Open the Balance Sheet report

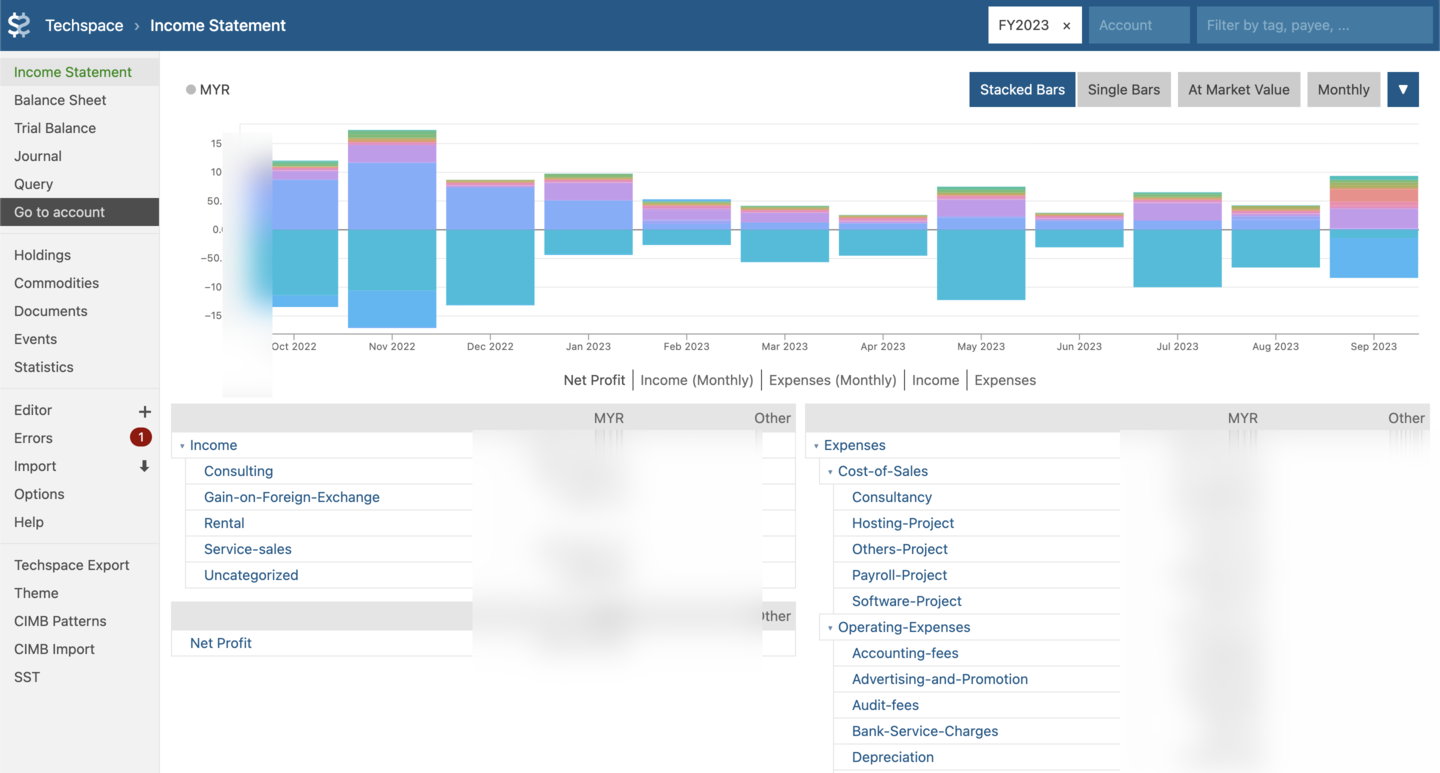pos(60,100)
